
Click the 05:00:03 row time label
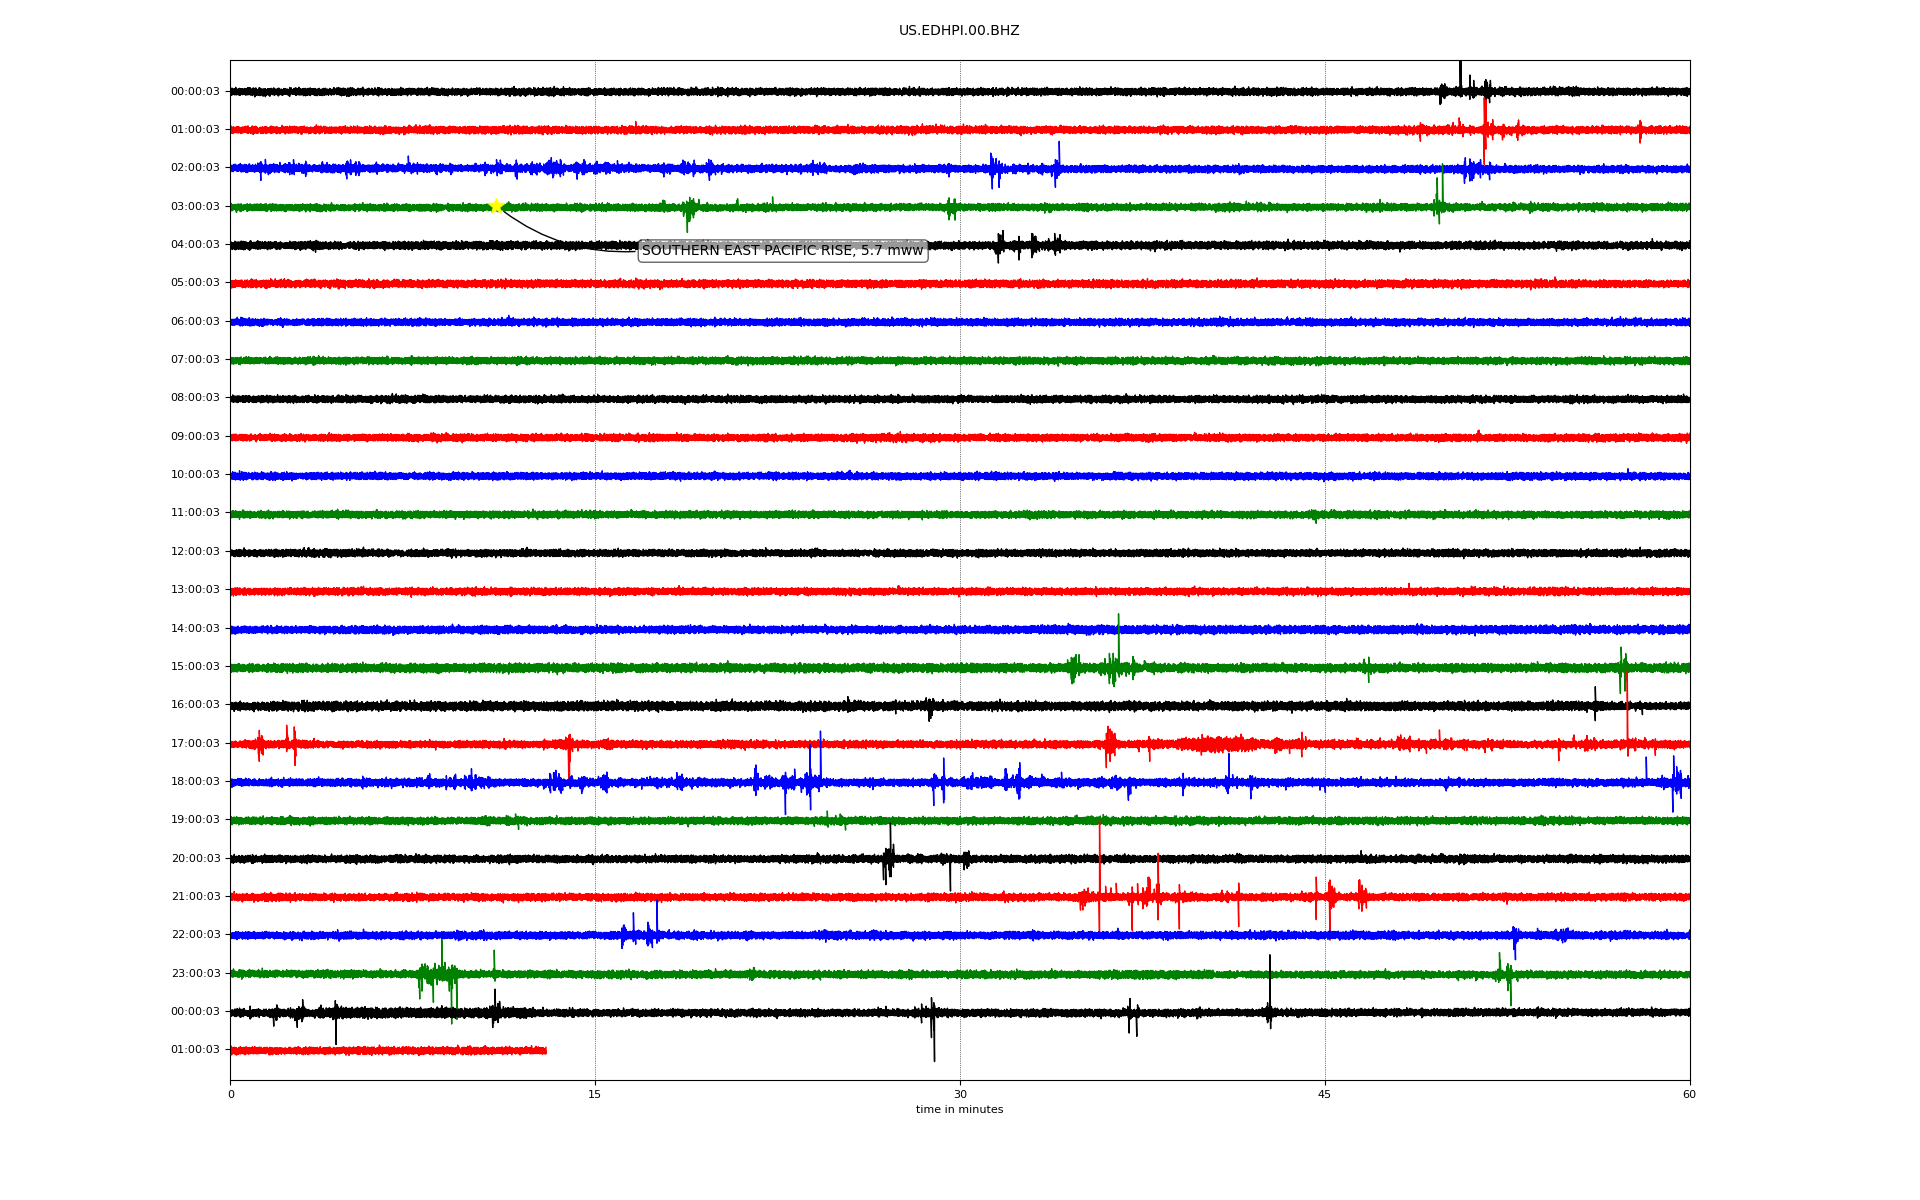(195, 282)
